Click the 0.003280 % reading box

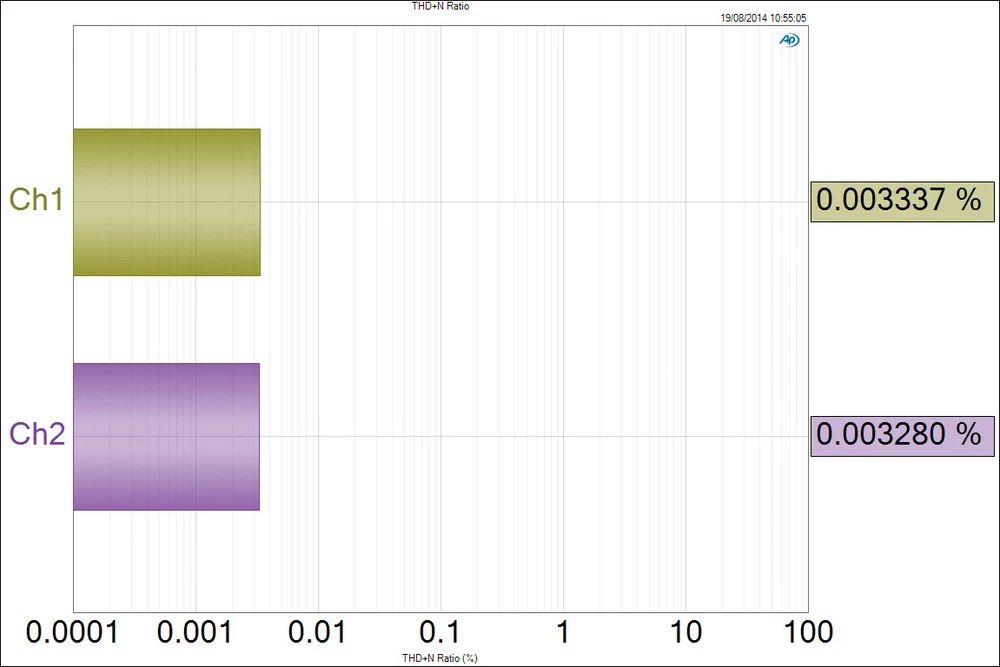coord(902,437)
